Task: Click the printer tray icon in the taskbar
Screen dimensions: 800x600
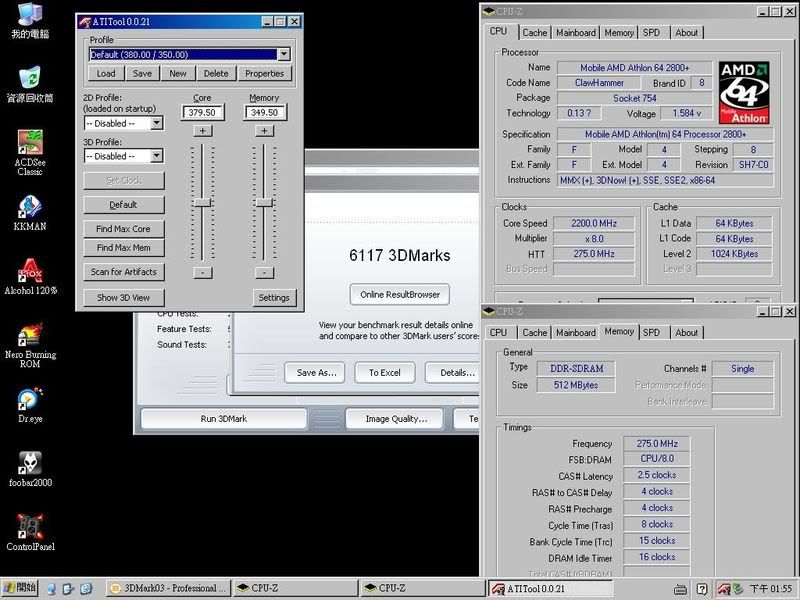Action: pos(680,589)
